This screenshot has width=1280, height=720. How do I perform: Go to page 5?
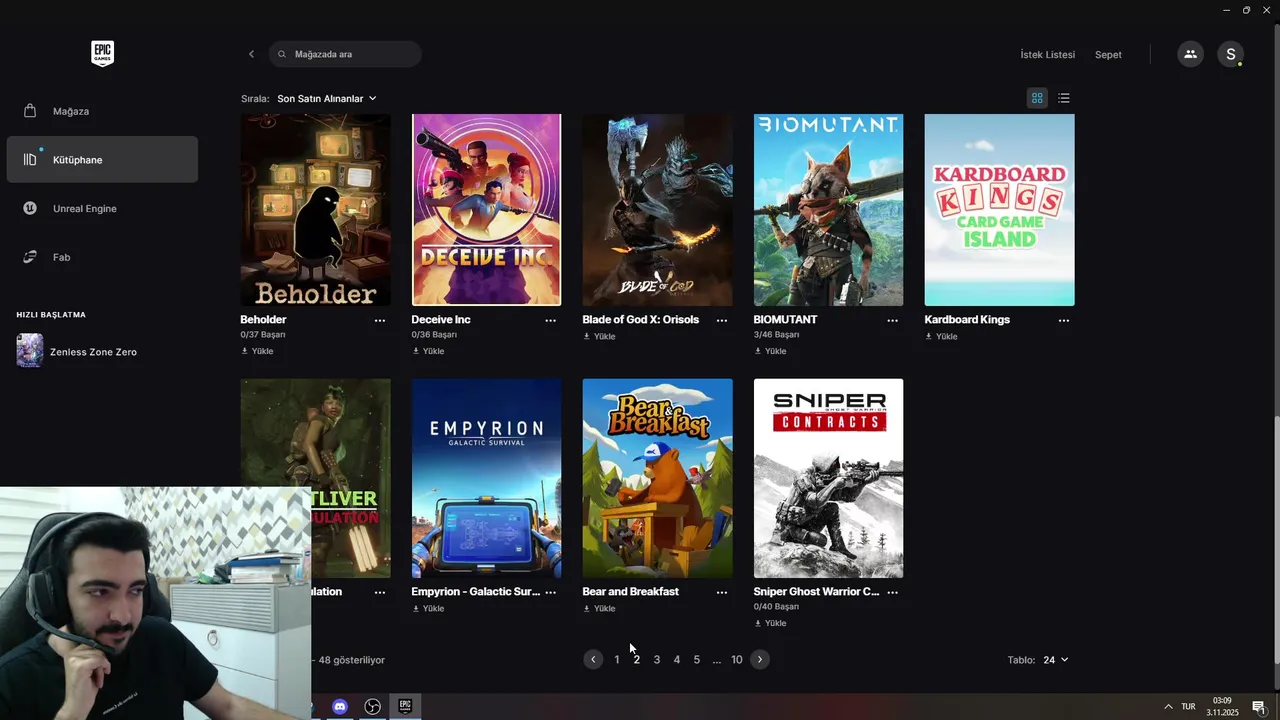tap(697, 660)
